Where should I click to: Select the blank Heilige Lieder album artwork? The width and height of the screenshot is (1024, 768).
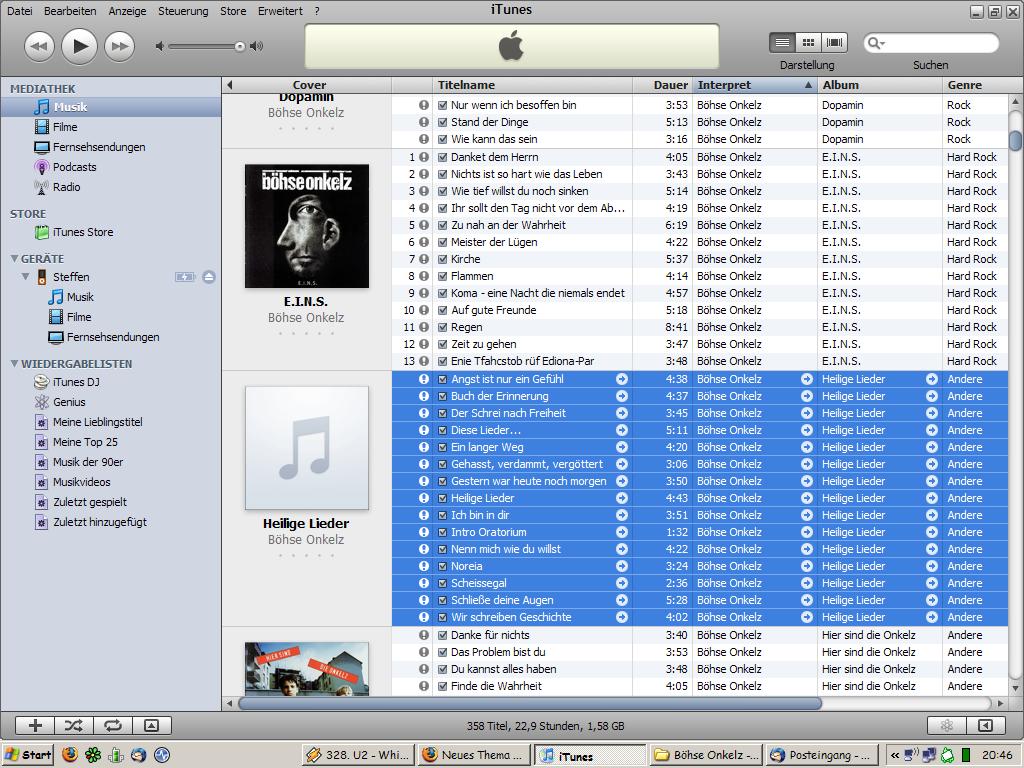307,448
